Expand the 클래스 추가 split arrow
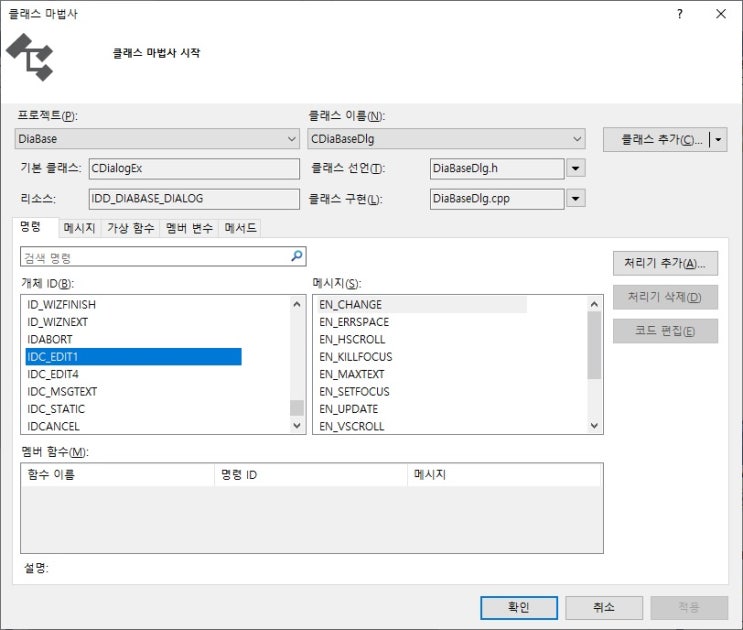743x630 pixels. point(718,140)
